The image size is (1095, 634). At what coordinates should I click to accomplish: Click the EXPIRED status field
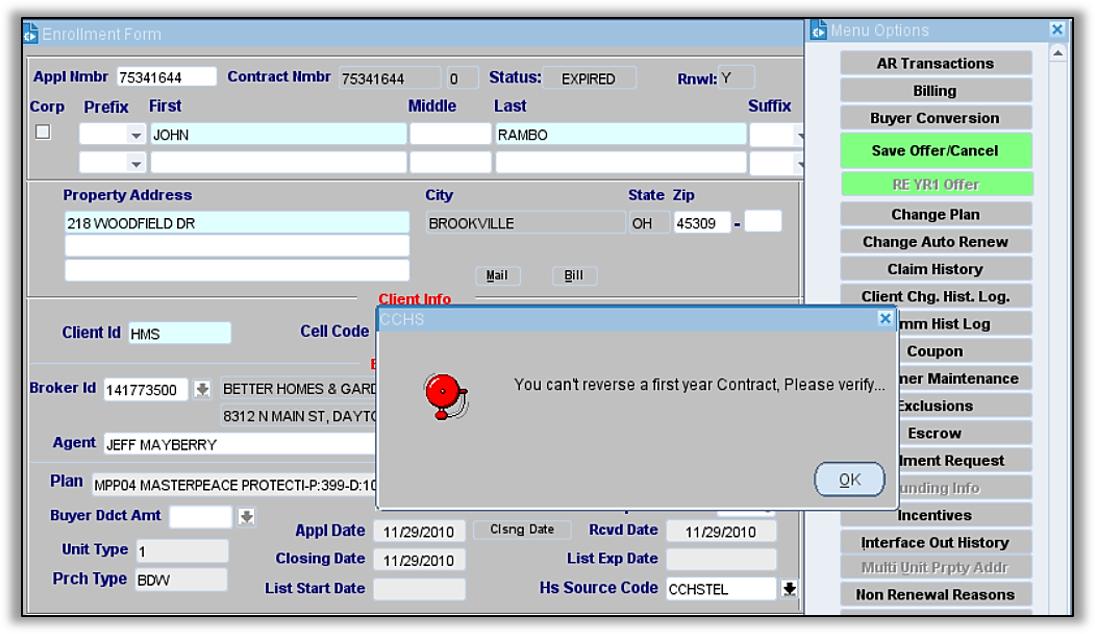[589, 78]
